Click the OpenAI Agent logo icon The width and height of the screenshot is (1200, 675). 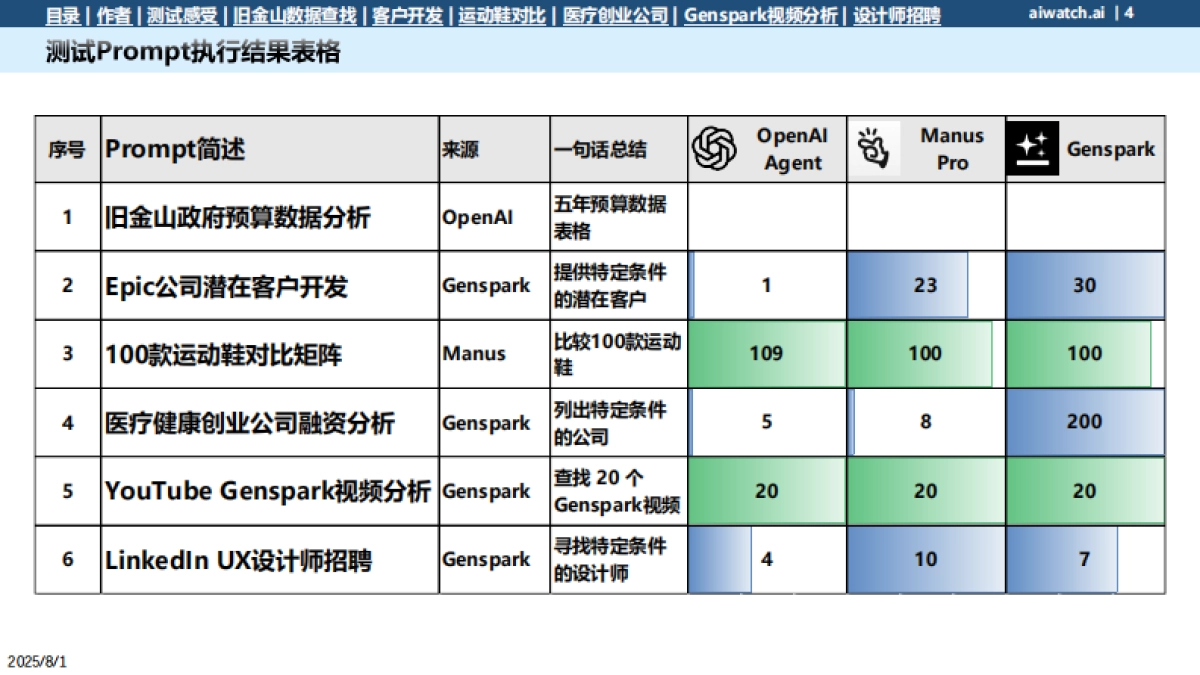[x=713, y=149]
